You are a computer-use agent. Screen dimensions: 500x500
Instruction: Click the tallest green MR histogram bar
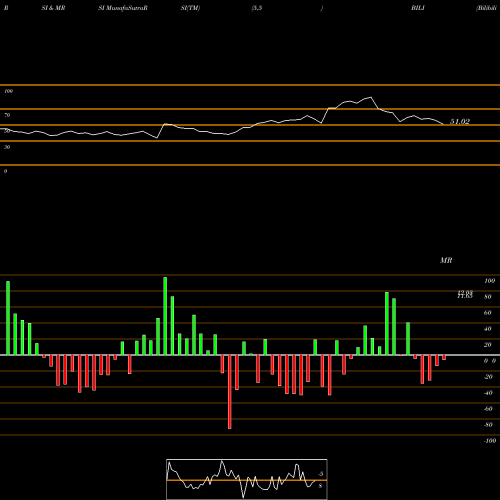[165, 316]
